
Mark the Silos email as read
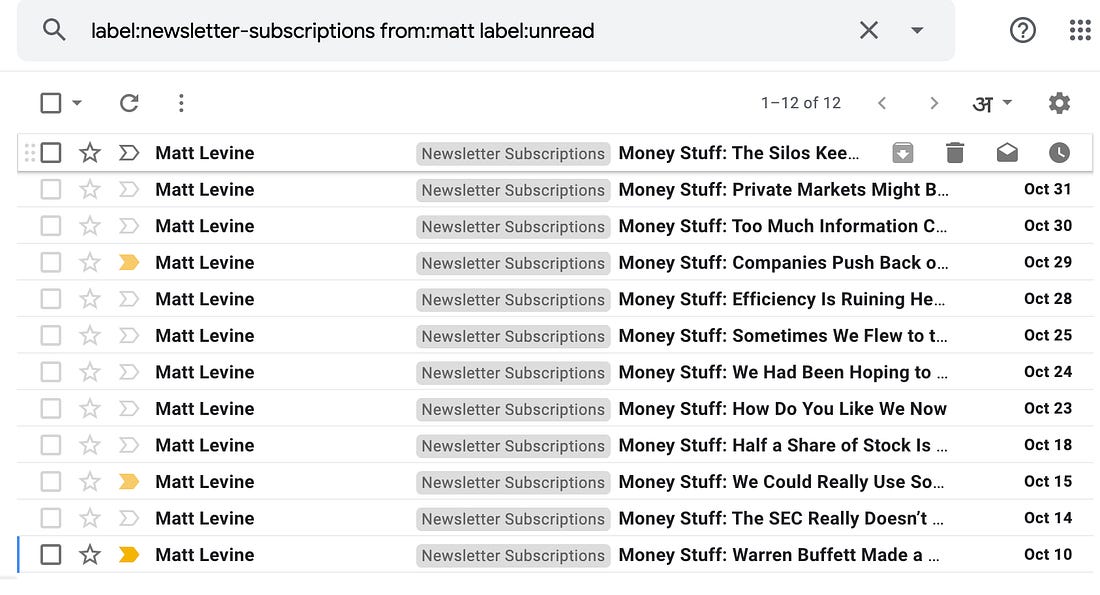coord(1007,152)
